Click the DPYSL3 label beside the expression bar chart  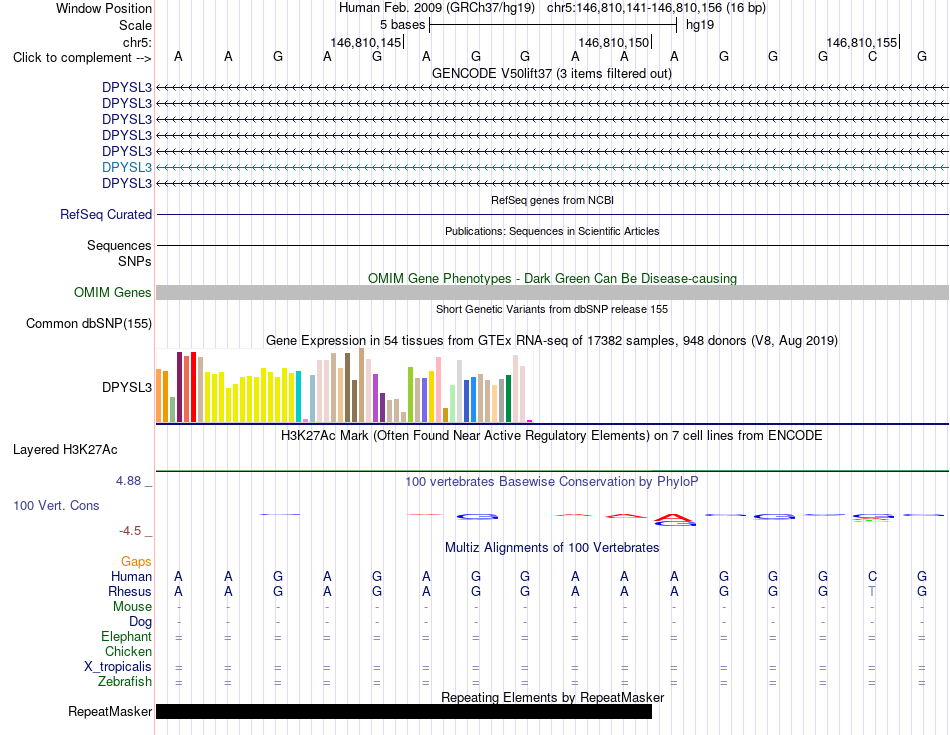pos(127,387)
